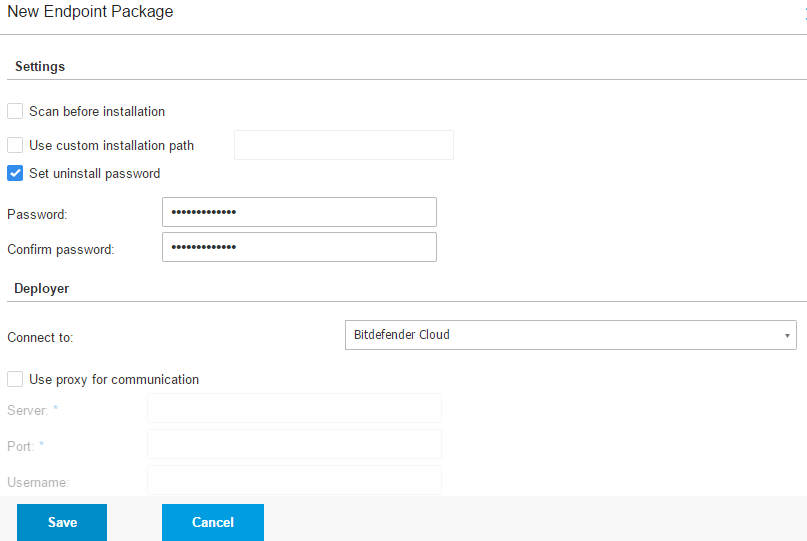This screenshot has width=807, height=541.
Task: Select the proxy Port input field
Action: [x=294, y=444]
